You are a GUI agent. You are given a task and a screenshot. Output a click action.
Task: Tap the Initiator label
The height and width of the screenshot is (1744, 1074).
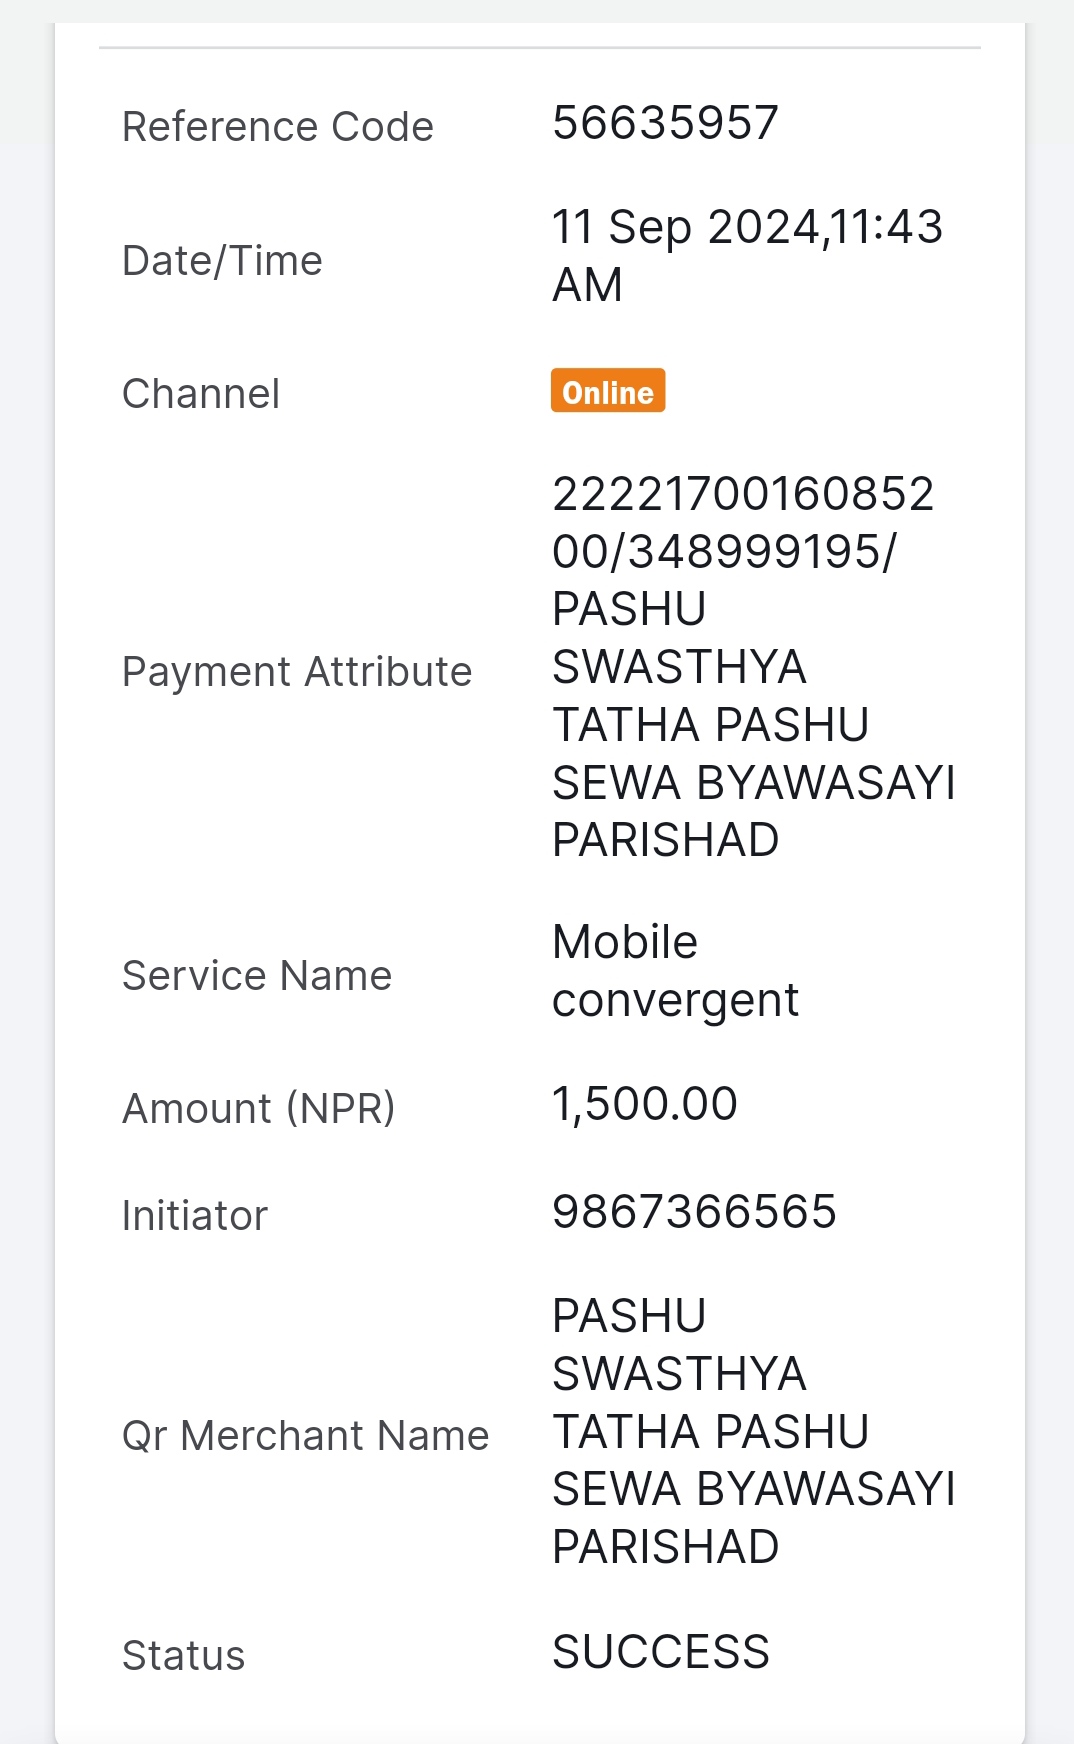[x=195, y=1216]
